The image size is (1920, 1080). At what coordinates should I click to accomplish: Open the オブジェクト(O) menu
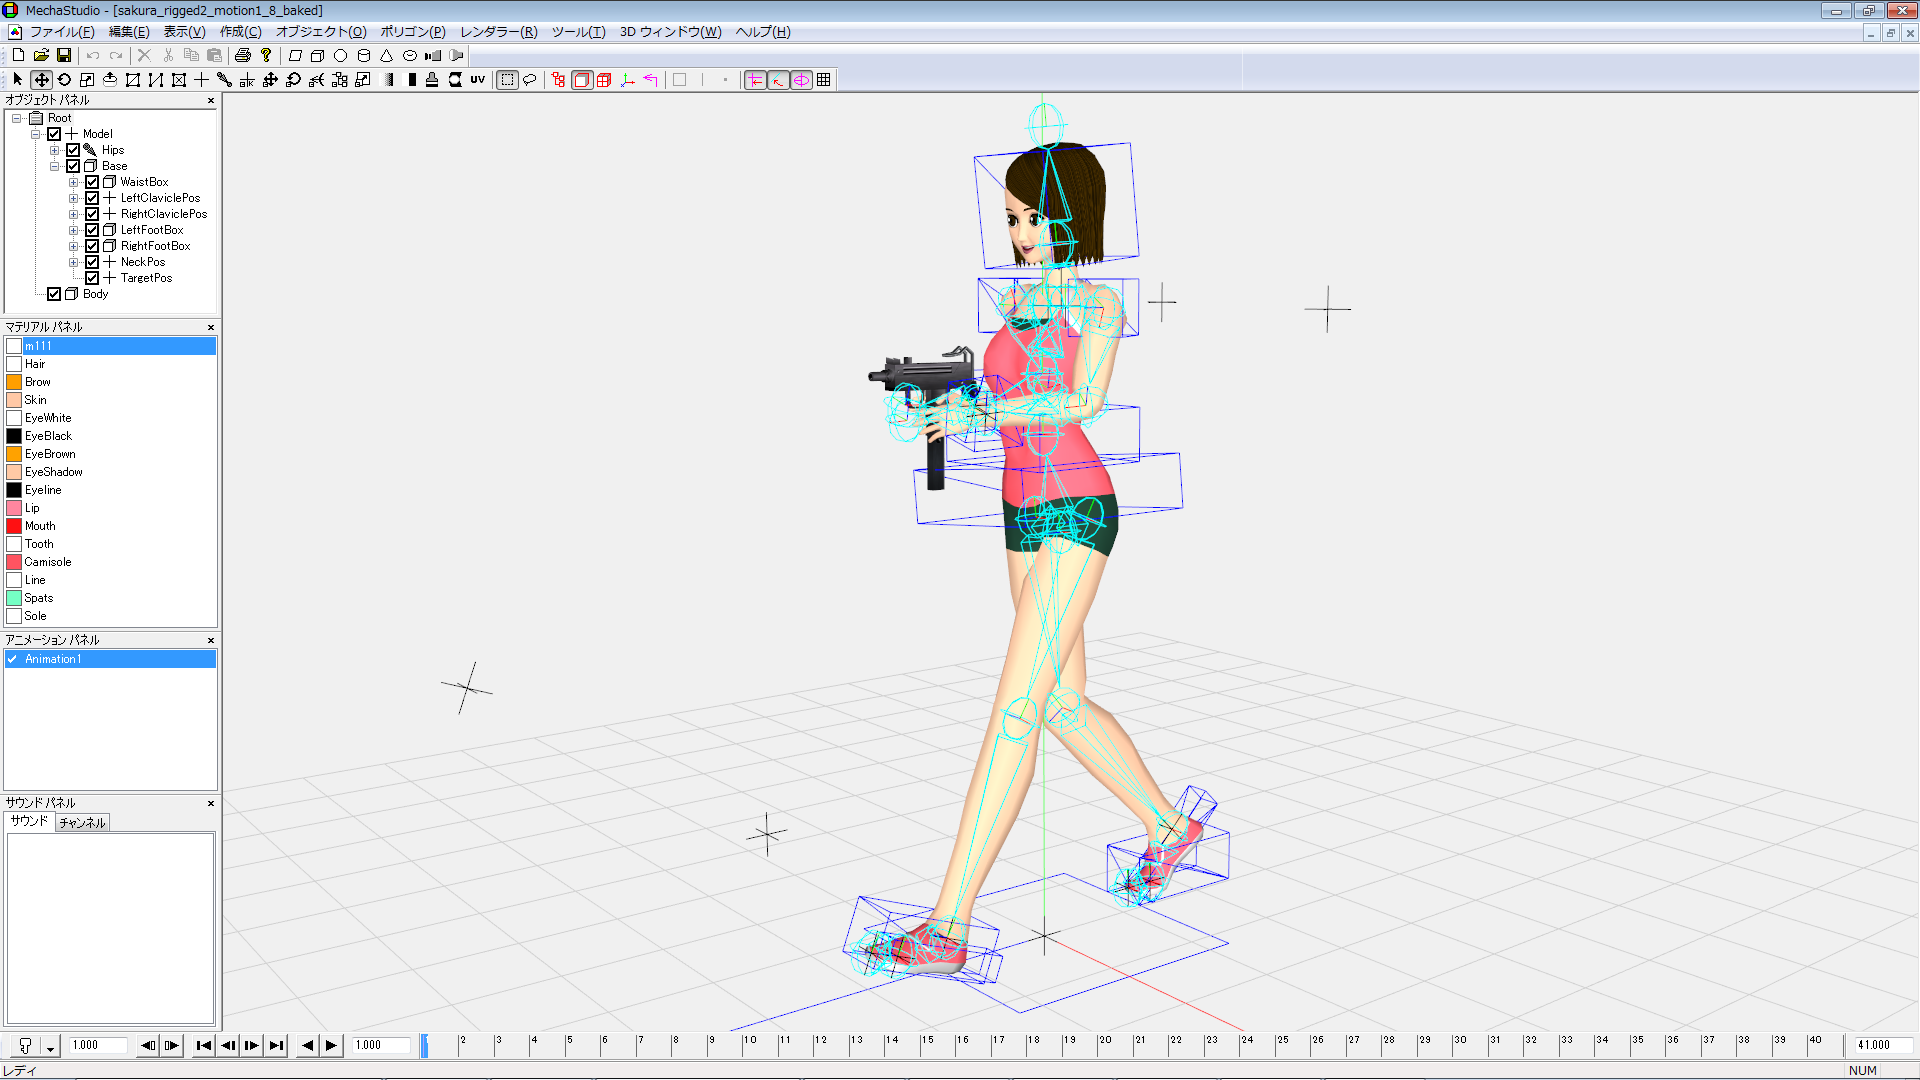click(321, 32)
